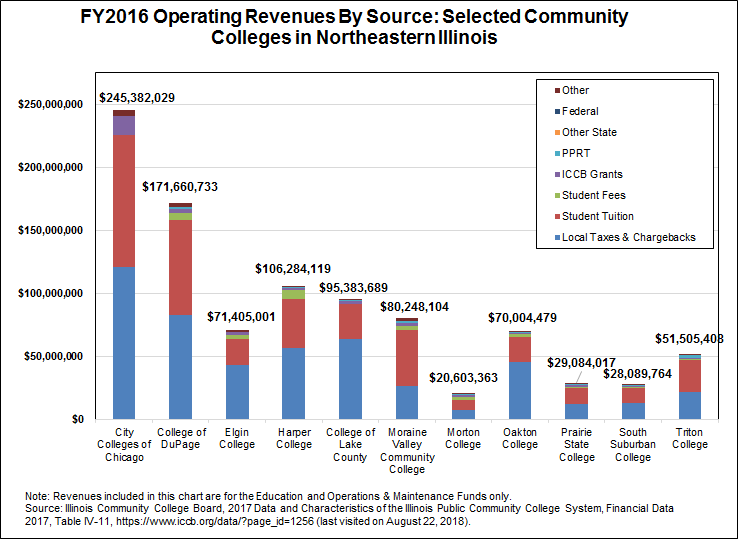The image size is (738, 539).
Task: Click the South Suburban College axis label
Action: (x=633, y=444)
